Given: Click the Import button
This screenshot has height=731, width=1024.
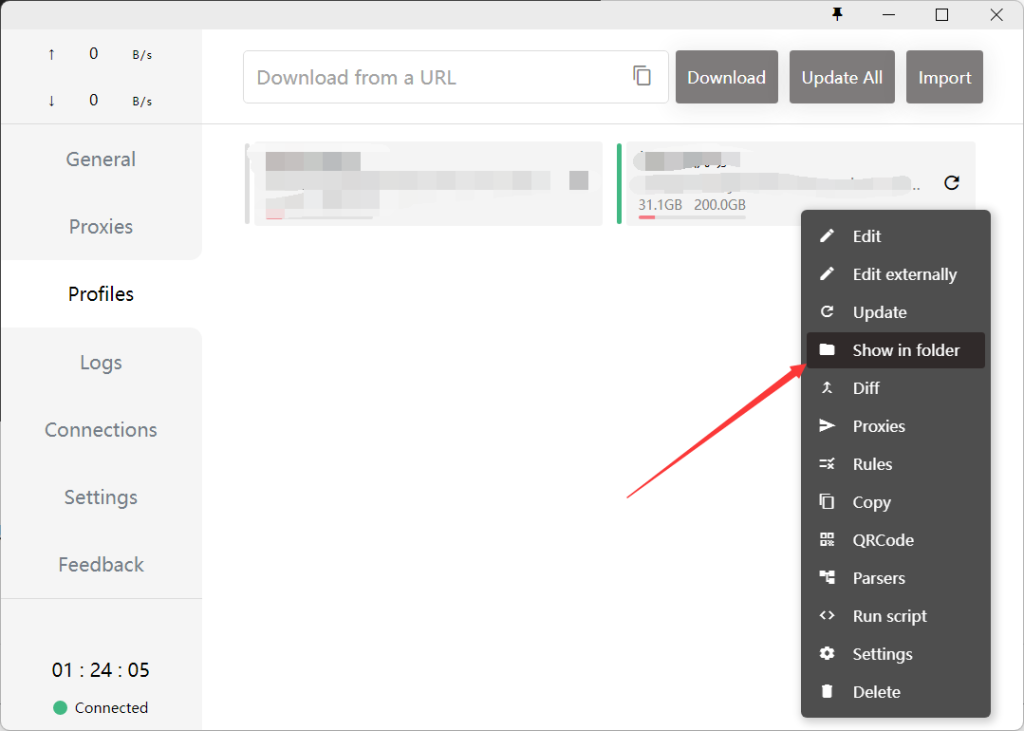Looking at the screenshot, I should coord(944,77).
